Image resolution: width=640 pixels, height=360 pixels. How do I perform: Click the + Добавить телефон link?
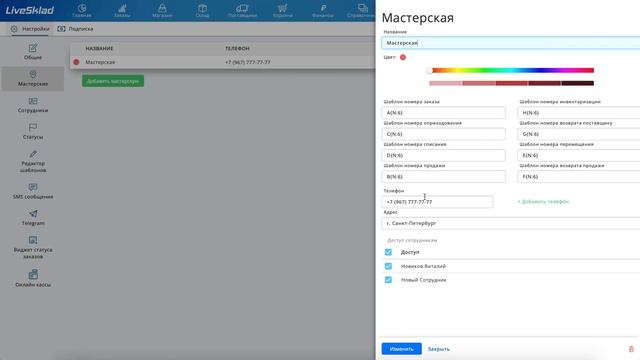pyautogui.click(x=543, y=202)
